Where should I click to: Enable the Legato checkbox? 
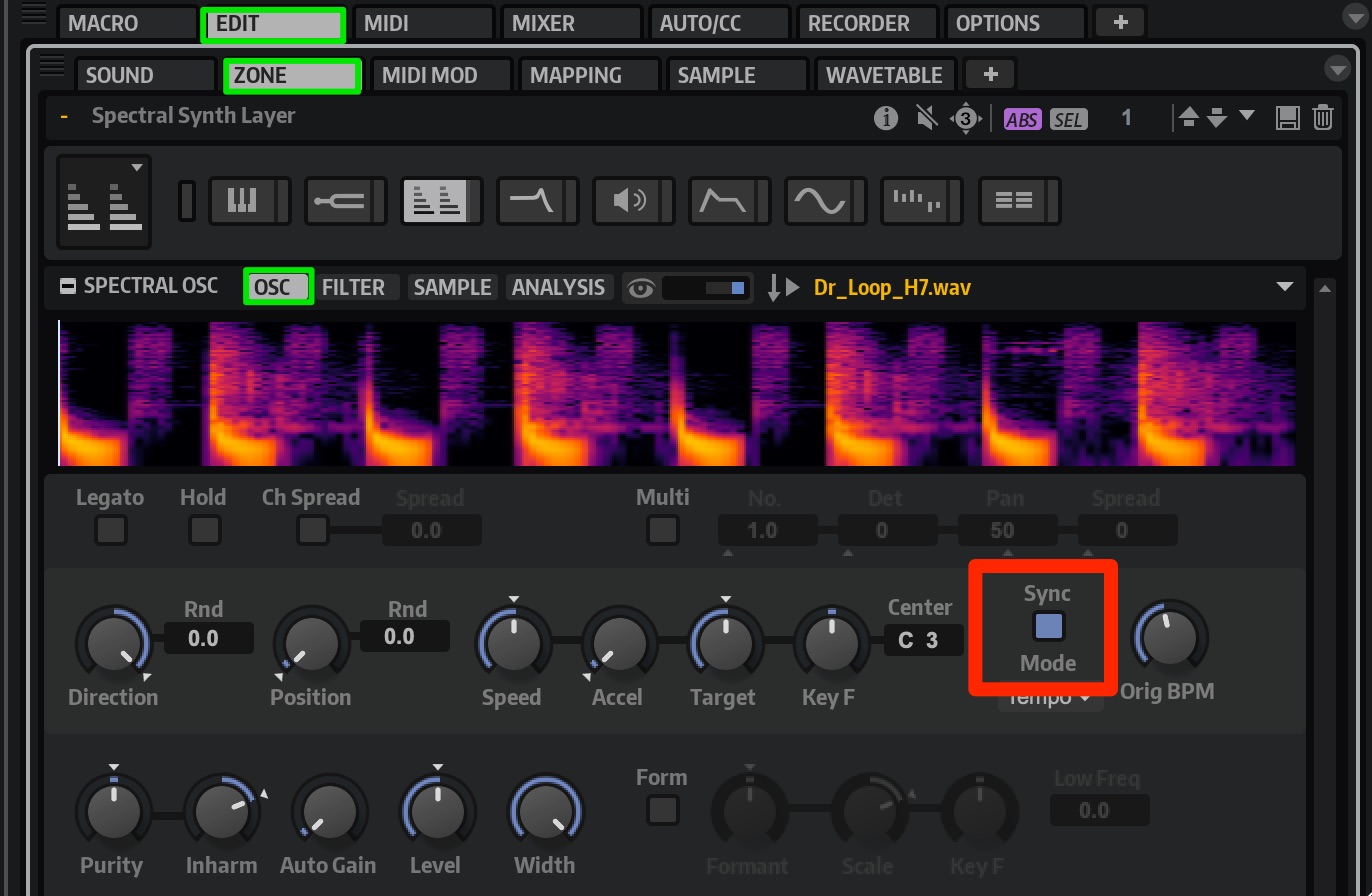click(x=110, y=529)
